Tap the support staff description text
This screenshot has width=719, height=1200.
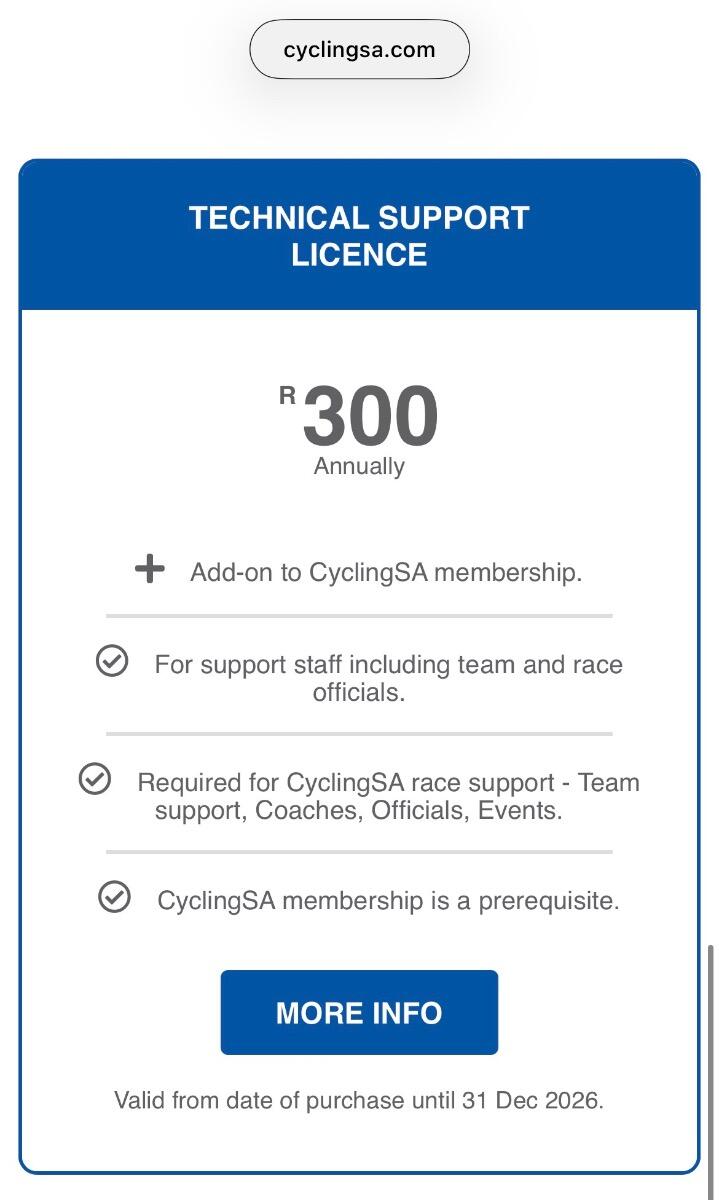pos(388,678)
